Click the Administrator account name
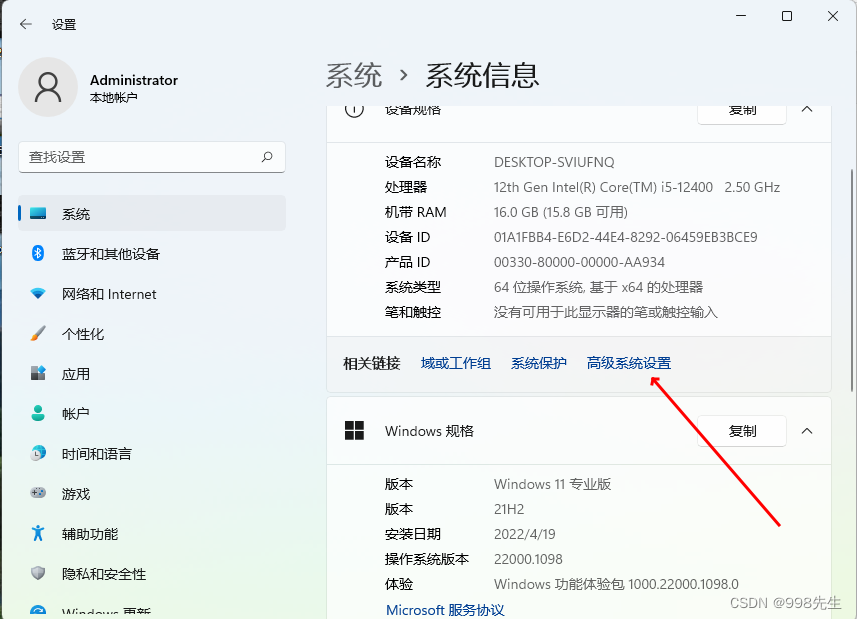The height and width of the screenshot is (619, 857). point(134,80)
